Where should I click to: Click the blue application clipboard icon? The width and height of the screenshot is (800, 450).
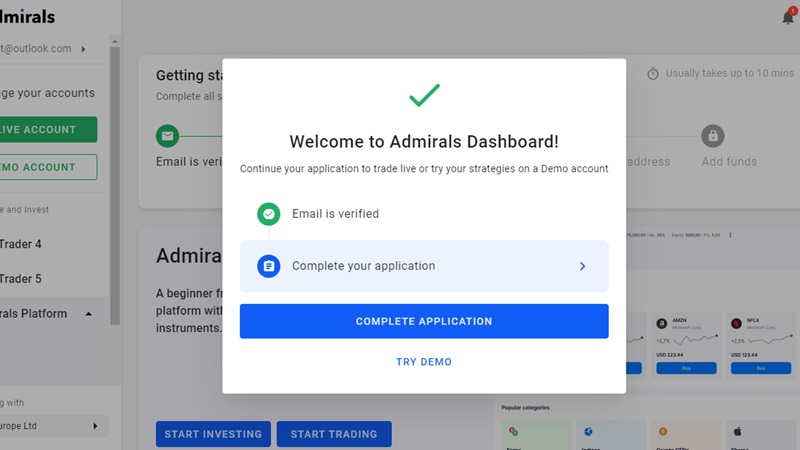[268, 266]
